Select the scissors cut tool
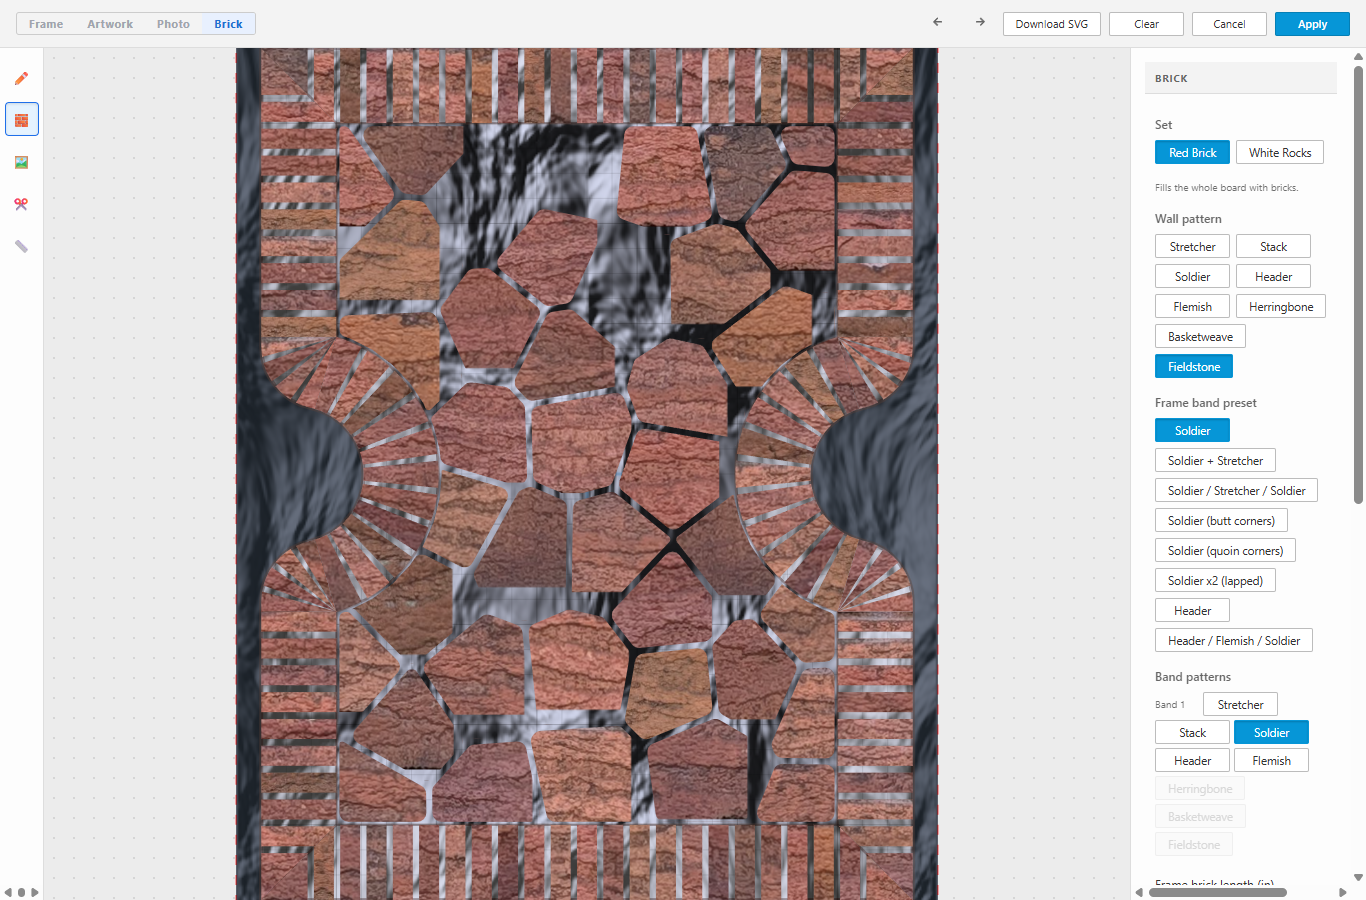The height and width of the screenshot is (900, 1366). 21,204
